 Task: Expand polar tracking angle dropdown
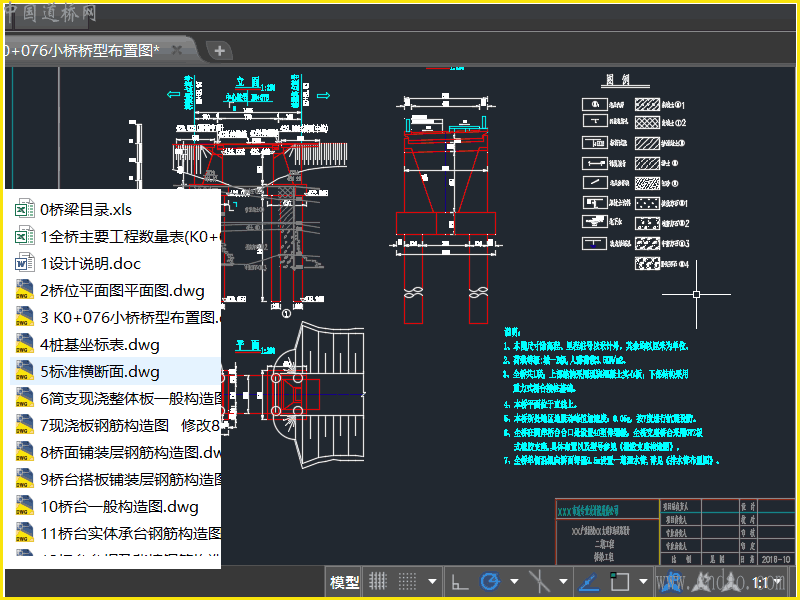[x=514, y=581]
